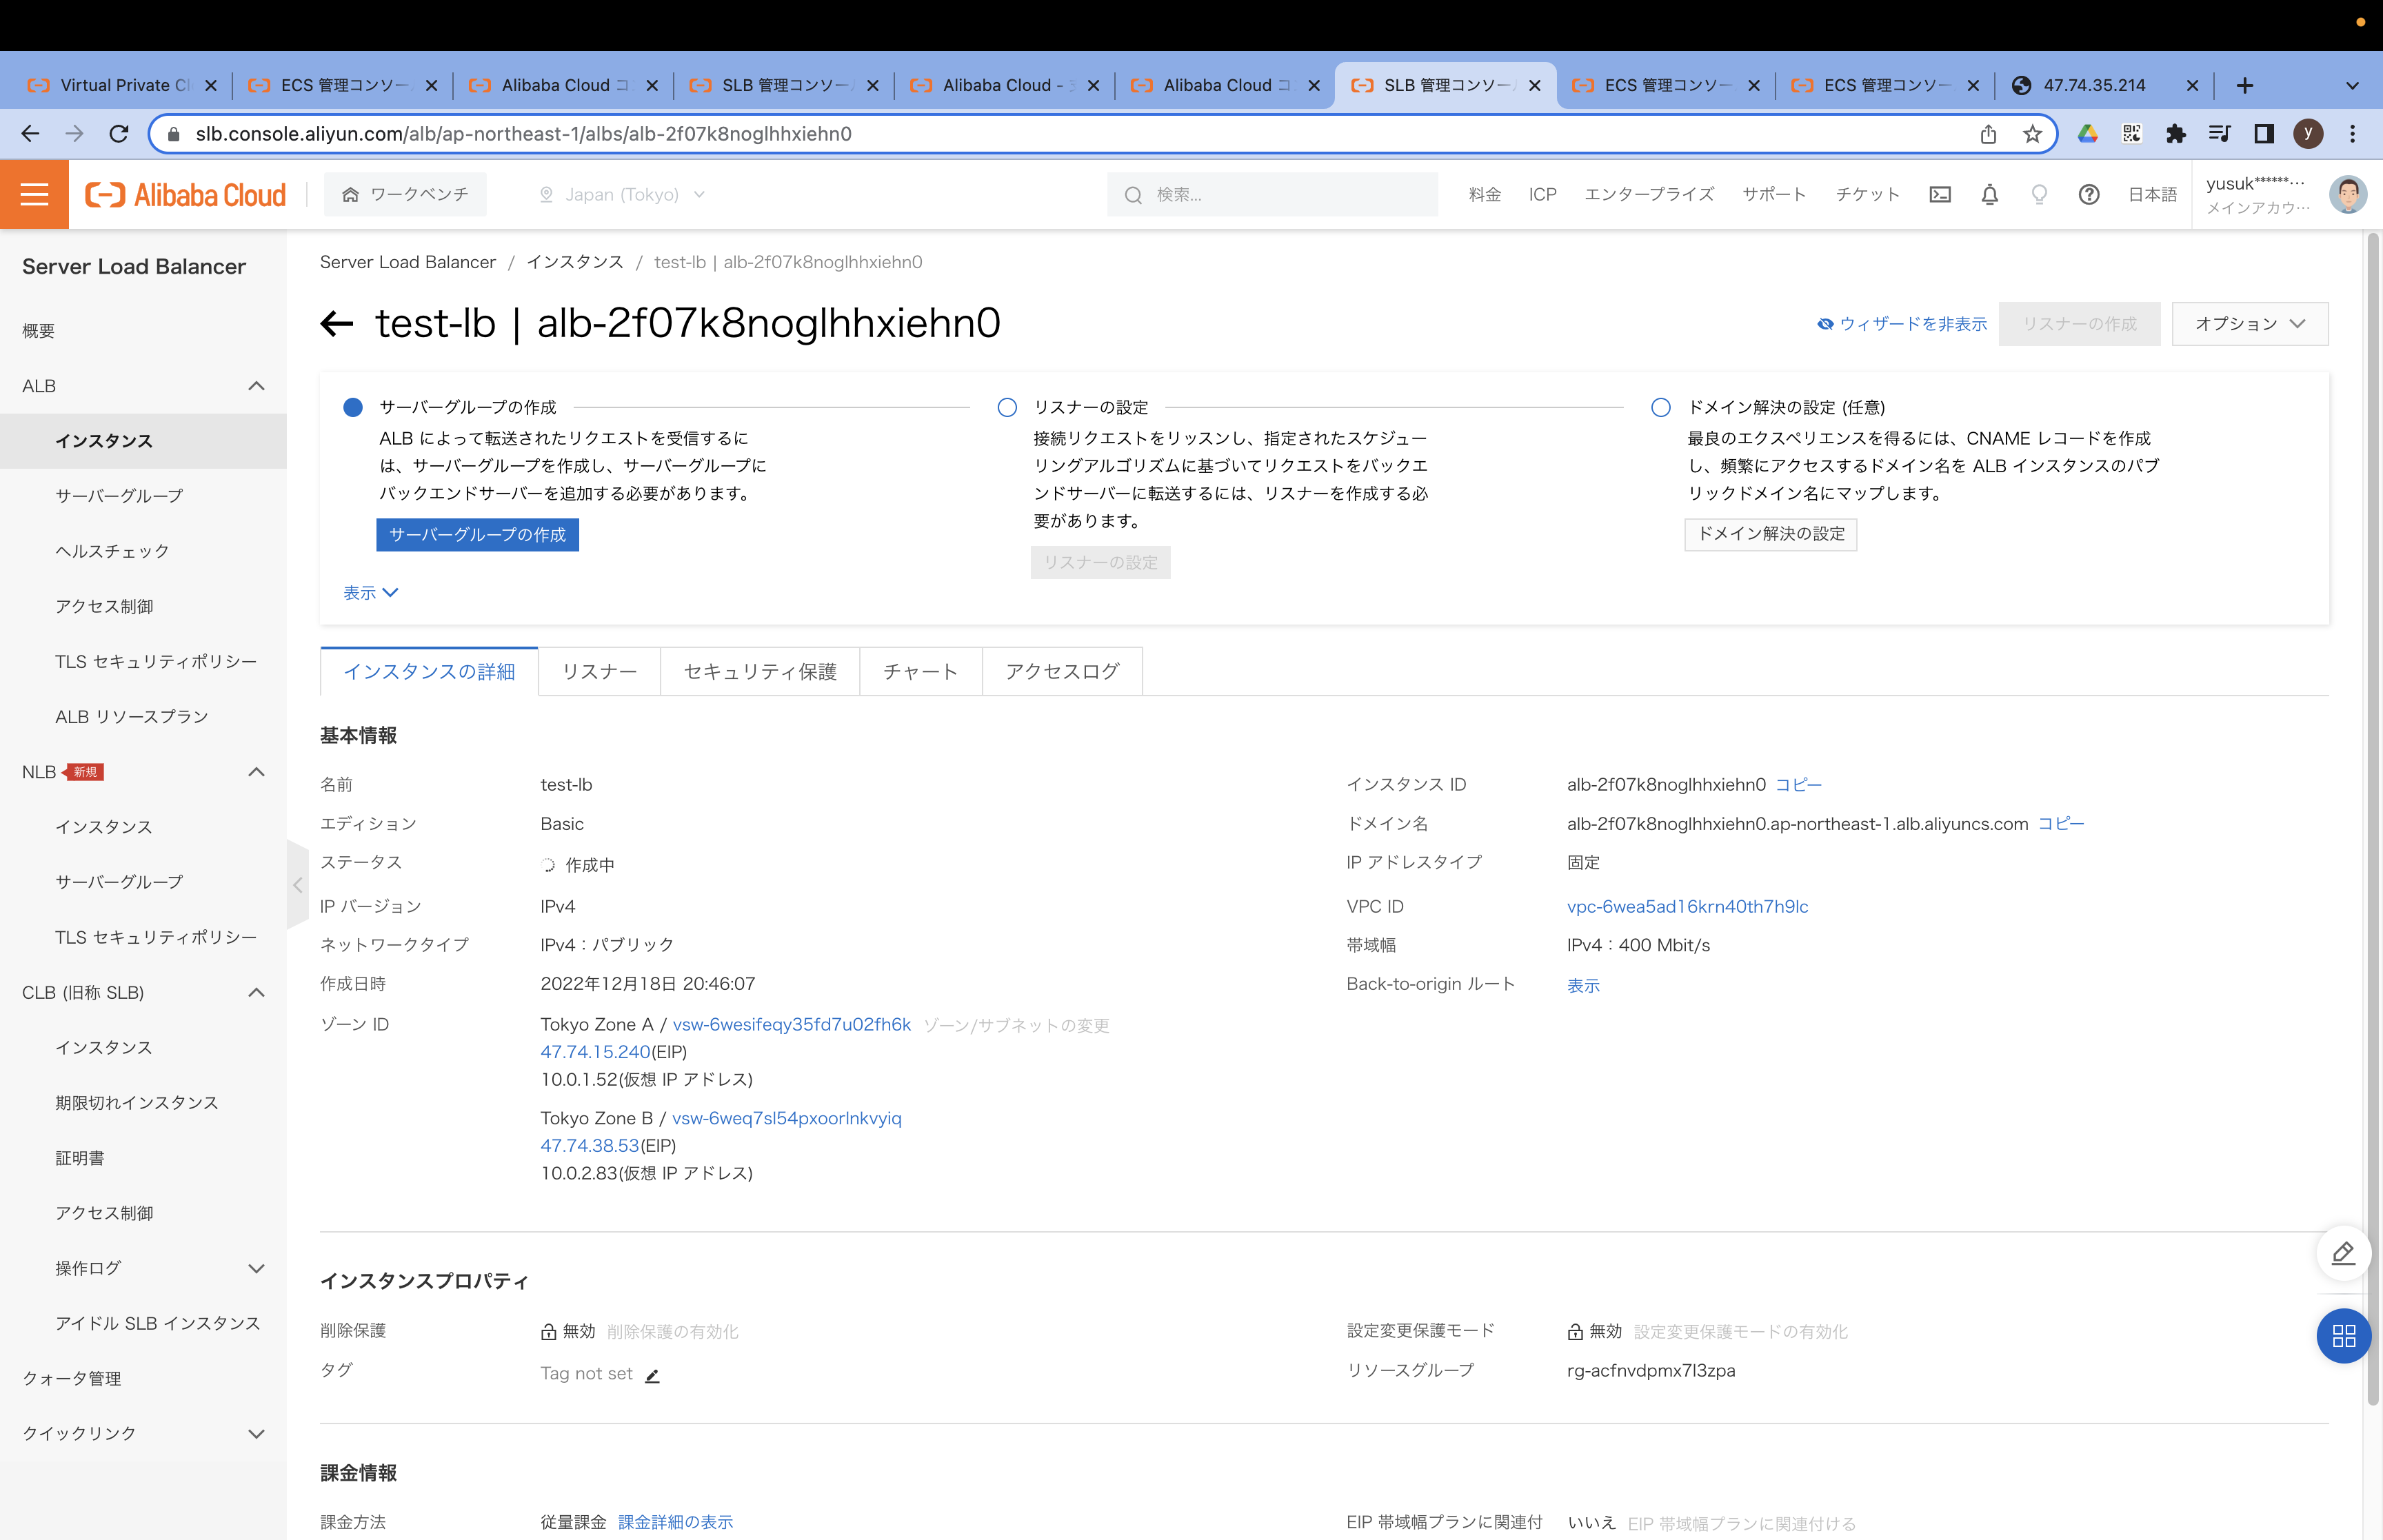This screenshot has height=1540, width=2383.
Task: Open help via the question mark icon
Action: coord(2089,194)
